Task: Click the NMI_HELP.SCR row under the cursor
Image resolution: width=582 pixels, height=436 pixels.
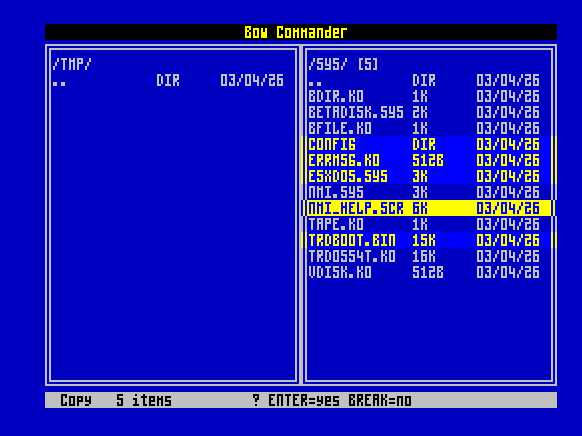Action: click(x=429, y=208)
